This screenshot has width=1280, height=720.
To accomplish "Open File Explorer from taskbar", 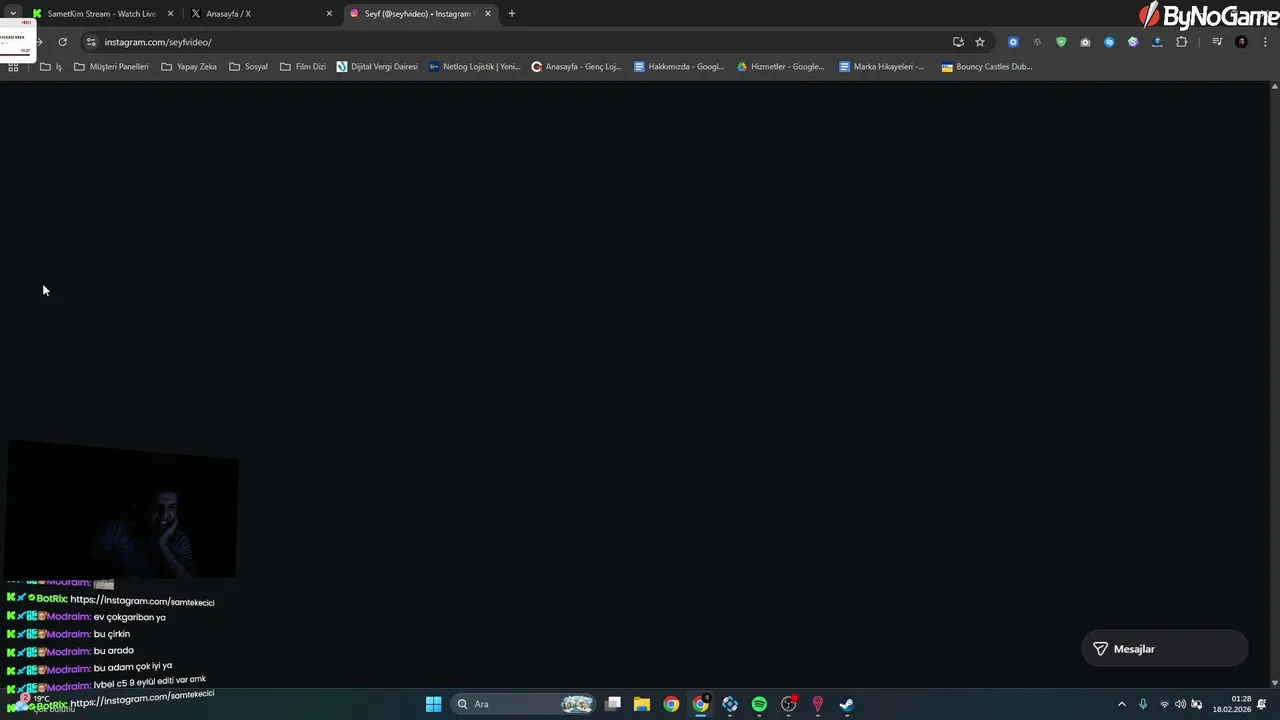I will [x=642, y=704].
